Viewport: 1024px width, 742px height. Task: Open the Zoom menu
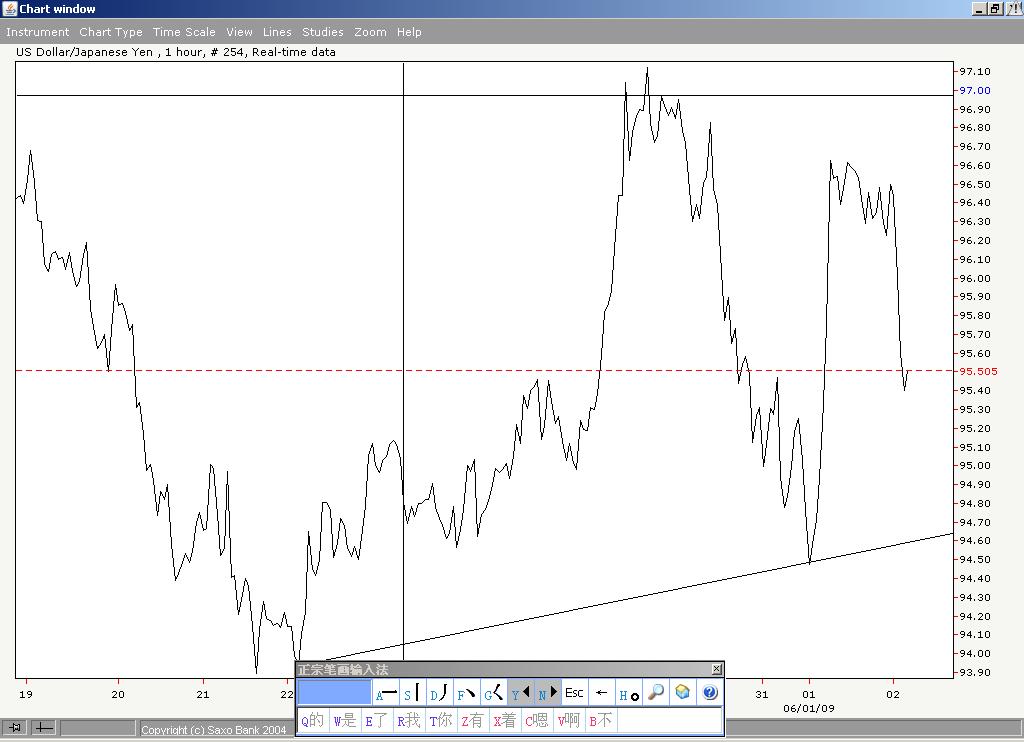(370, 32)
